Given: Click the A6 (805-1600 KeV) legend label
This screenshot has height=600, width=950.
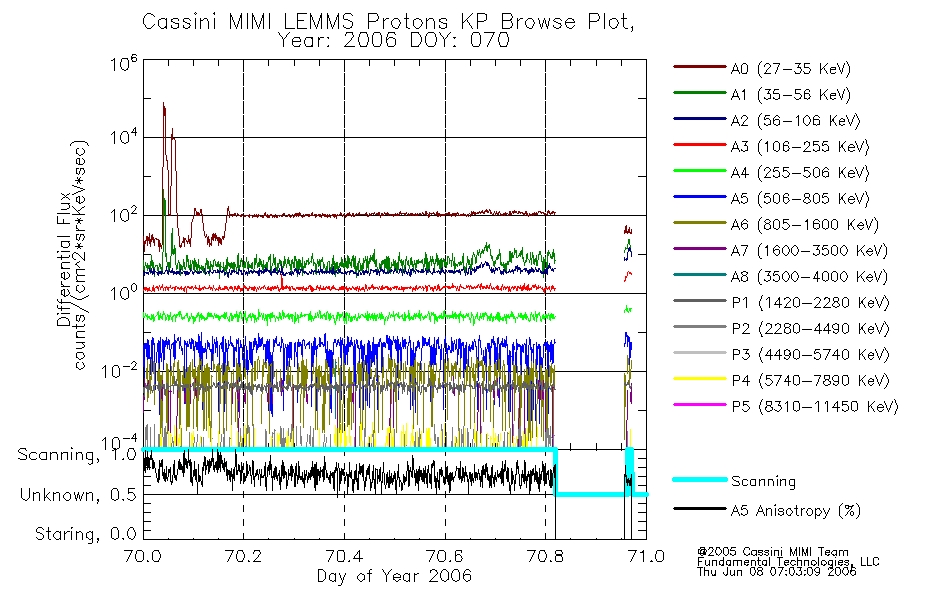Looking at the screenshot, I should click(x=805, y=225).
